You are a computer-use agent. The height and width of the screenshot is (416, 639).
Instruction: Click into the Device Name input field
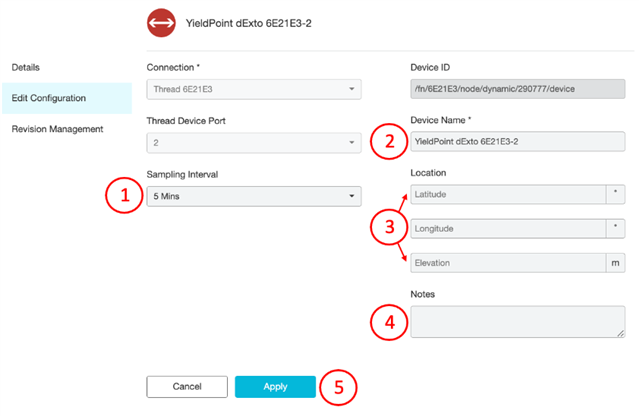pyautogui.click(x=518, y=141)
